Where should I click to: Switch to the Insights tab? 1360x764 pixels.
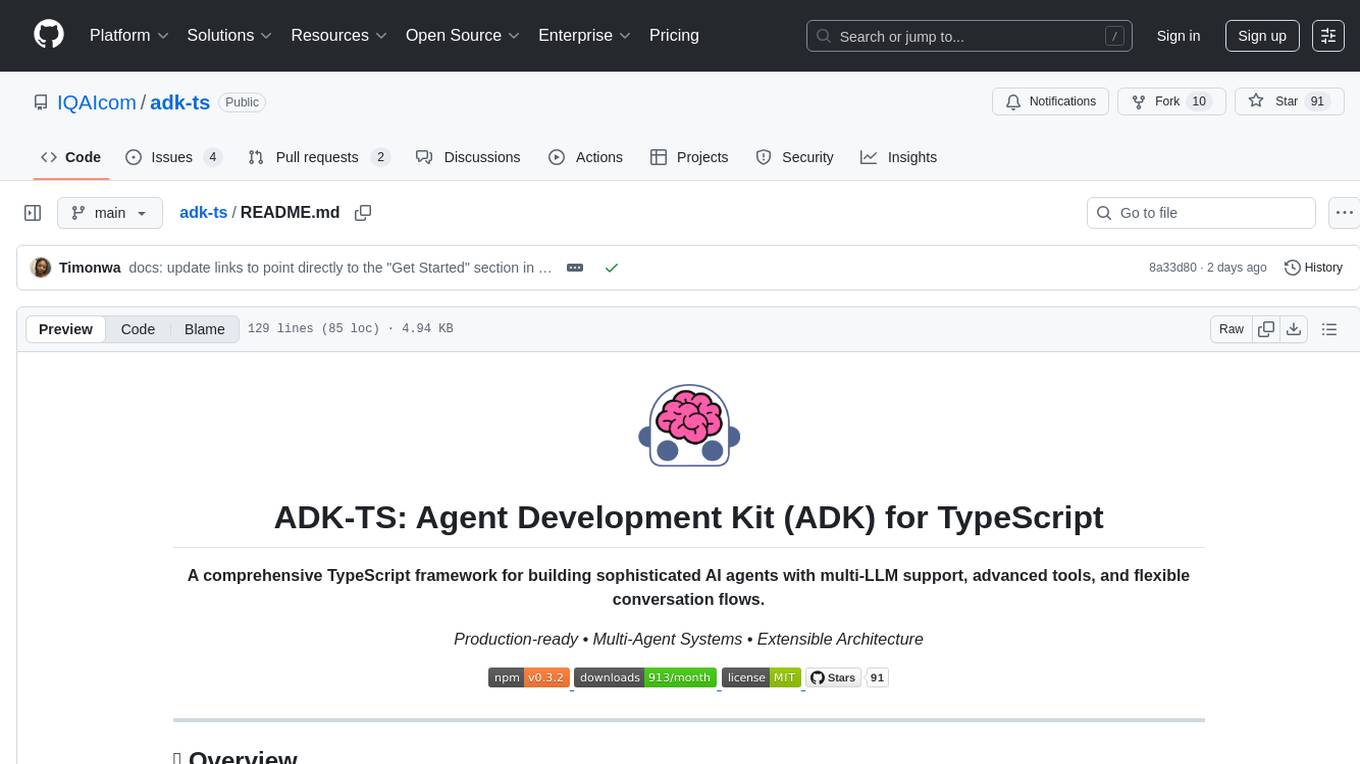pos(899,157)
